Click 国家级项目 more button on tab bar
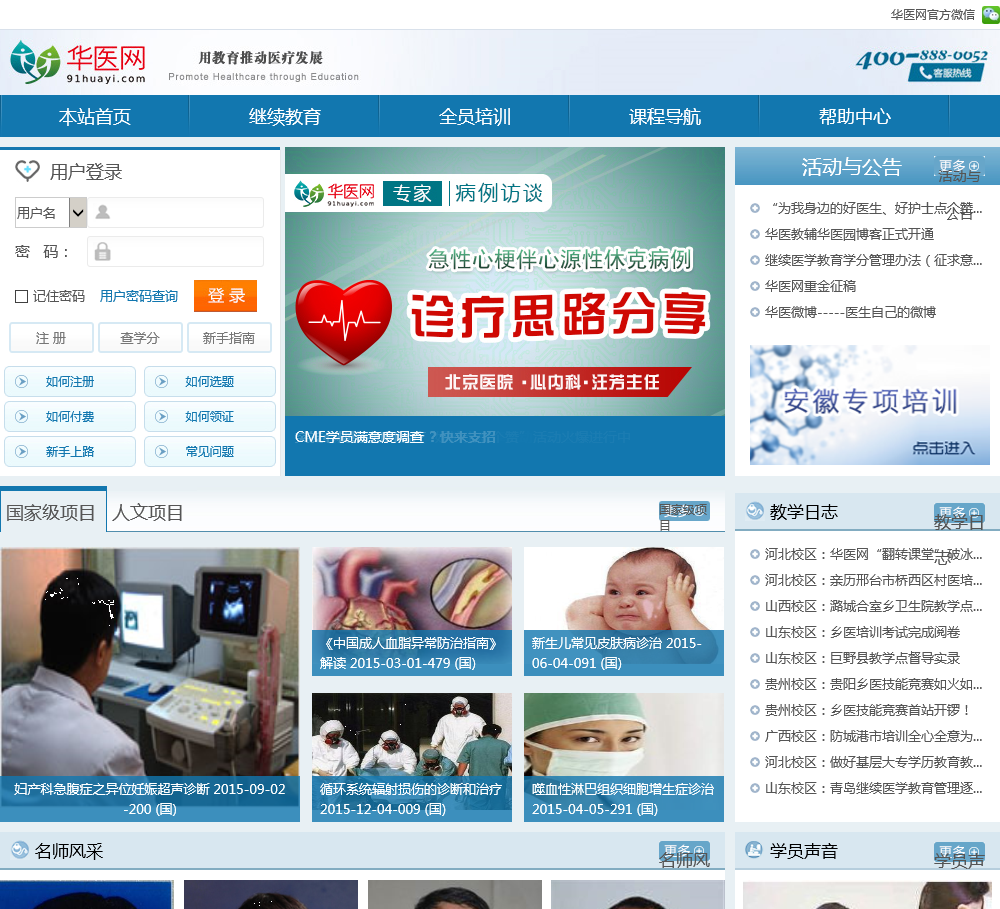1000x909 pixels. [x=684, y=511]
